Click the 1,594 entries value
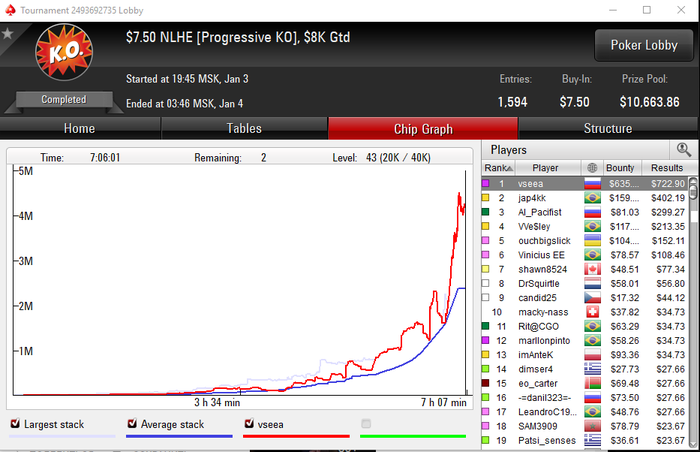 pyautogui.click(x=512, y=102)
